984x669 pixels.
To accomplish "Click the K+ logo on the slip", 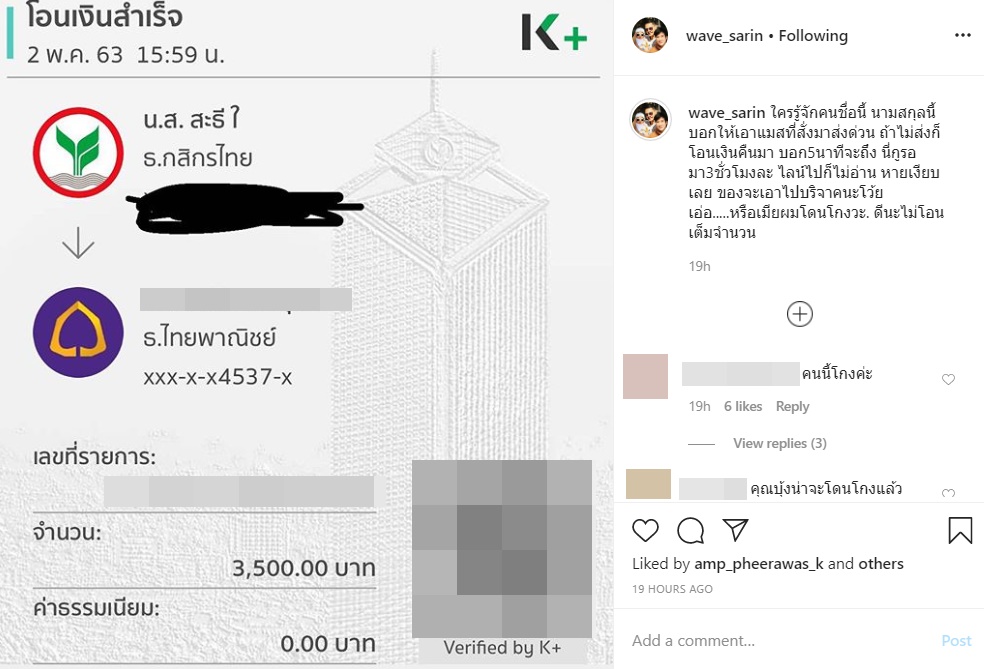I will click(x=554, y=33).
